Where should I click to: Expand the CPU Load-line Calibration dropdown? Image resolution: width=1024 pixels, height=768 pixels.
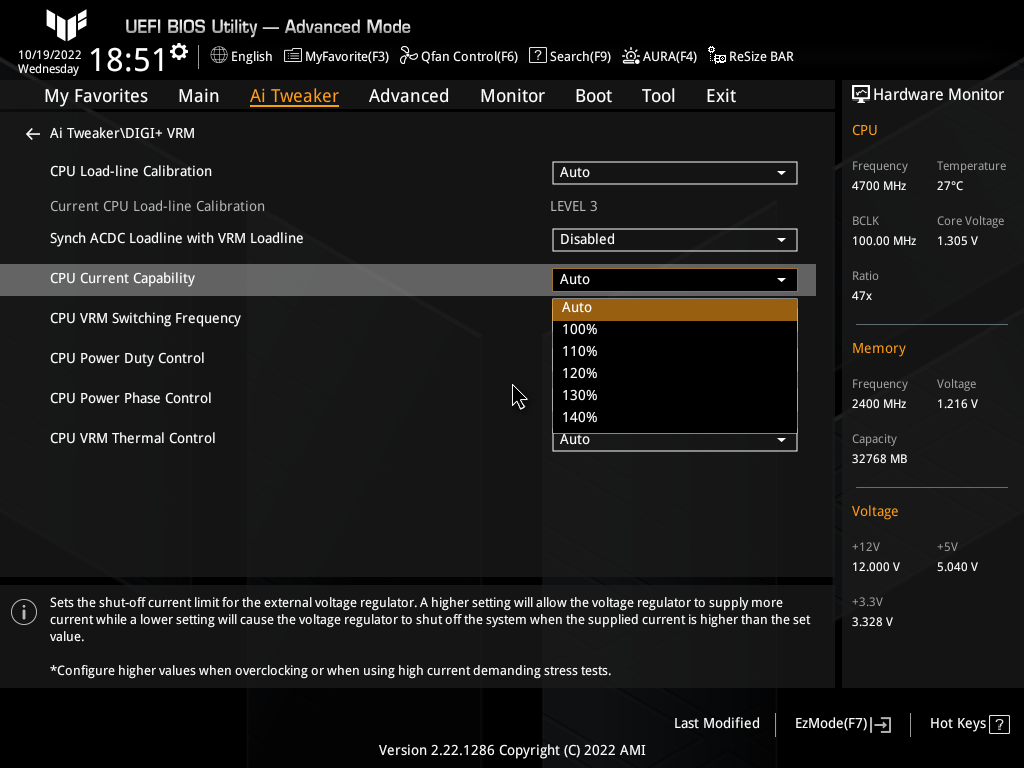click(x=674, y=172)
